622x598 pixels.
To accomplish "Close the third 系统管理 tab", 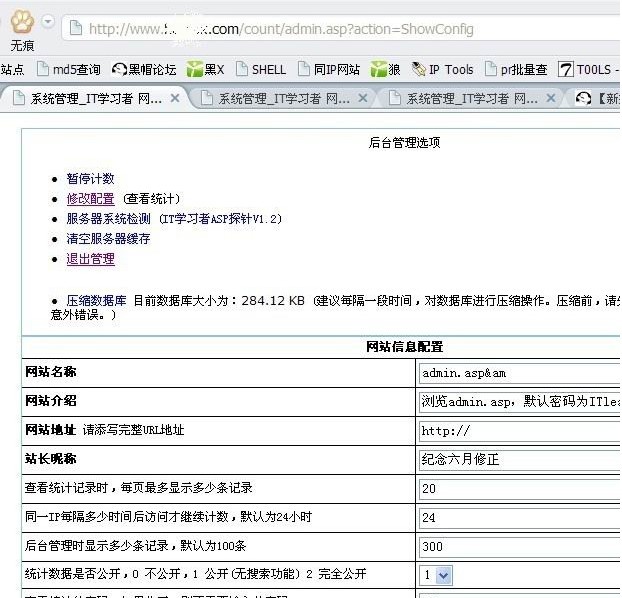I will (x=551, y=98).
